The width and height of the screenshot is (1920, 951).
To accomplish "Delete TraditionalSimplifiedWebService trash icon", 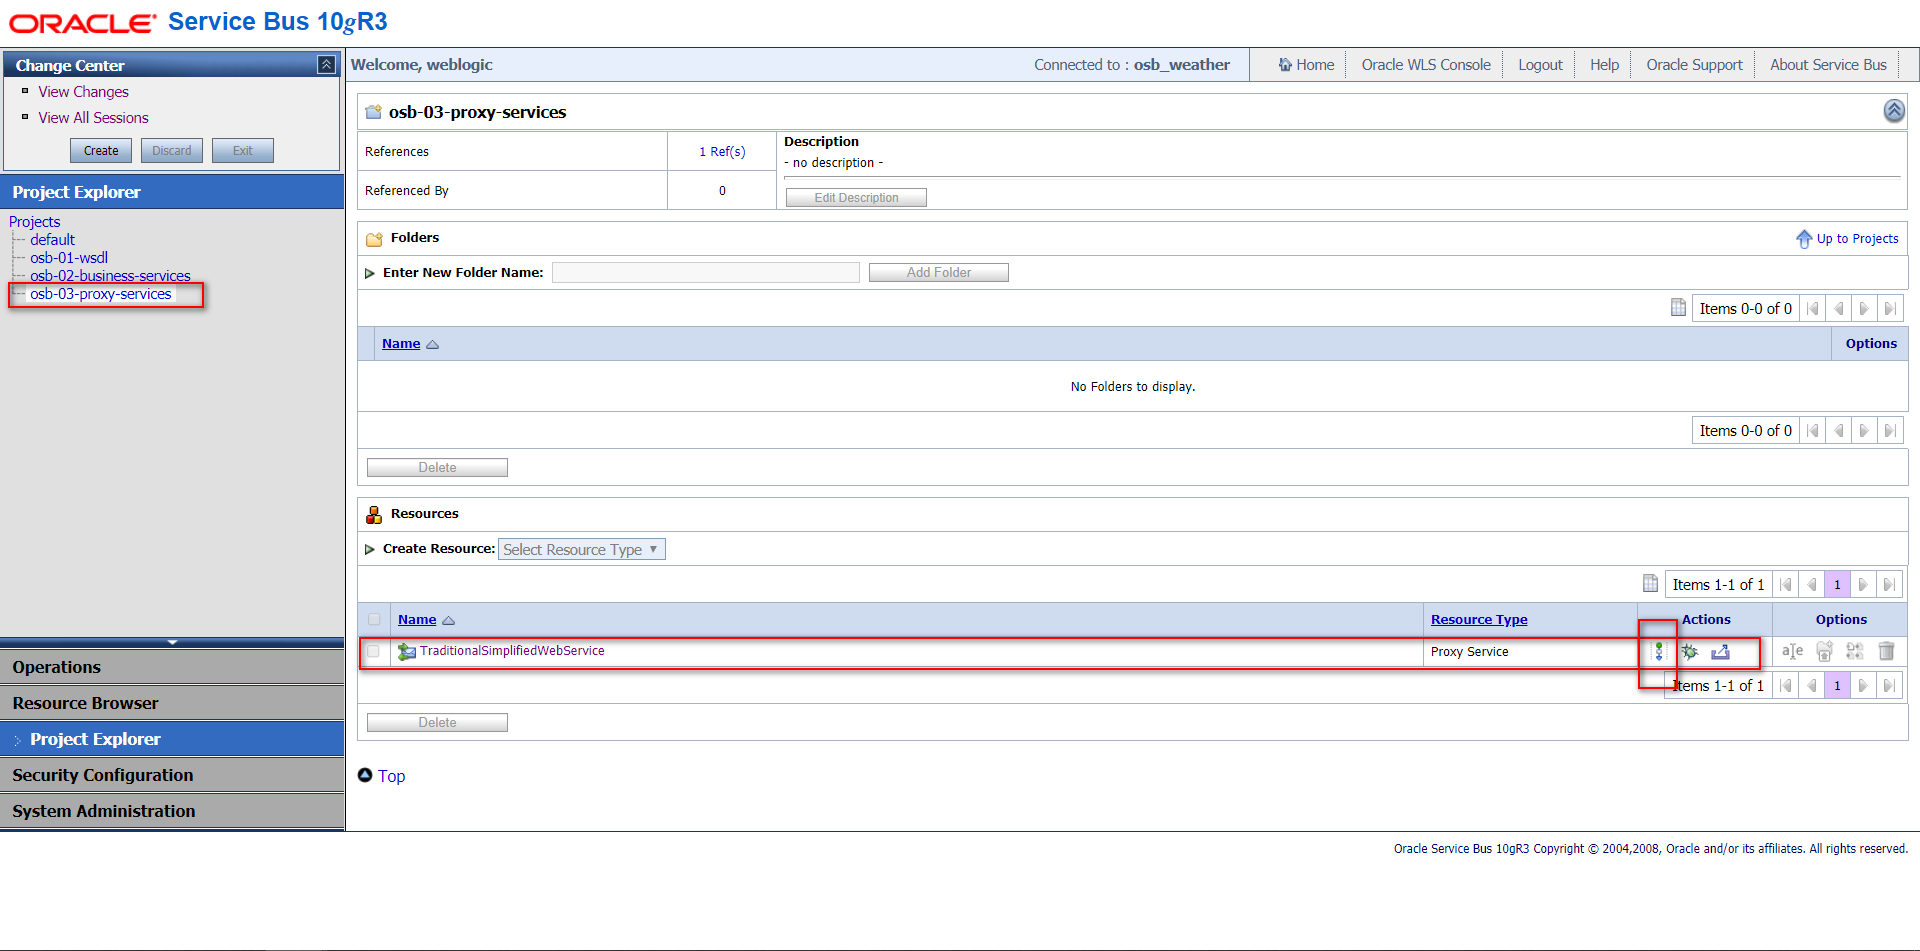I will pos(1887,652).
